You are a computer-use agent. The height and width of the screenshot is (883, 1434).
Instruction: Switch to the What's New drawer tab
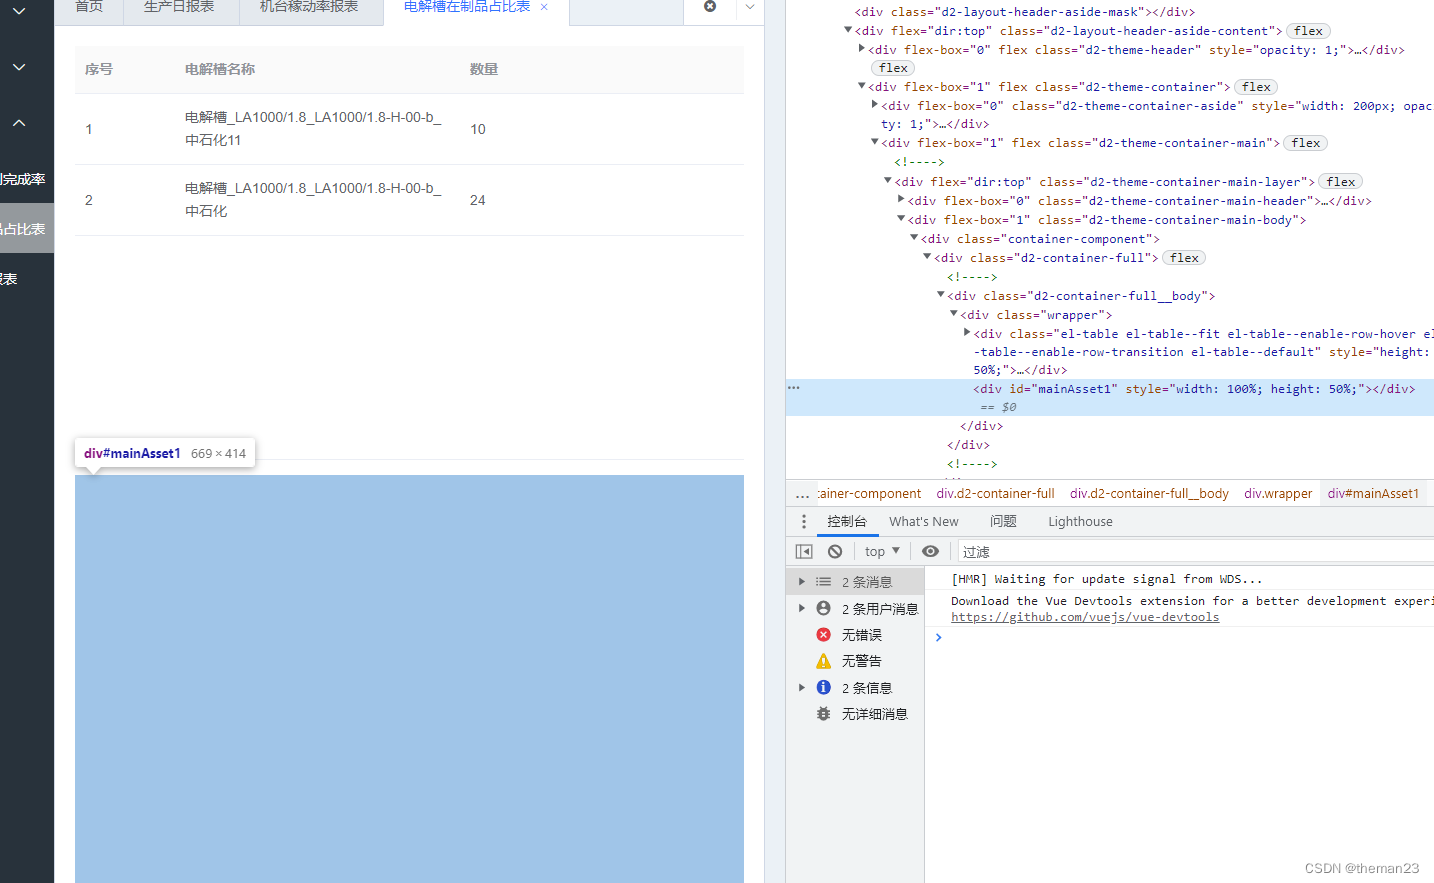coord(924,521)
